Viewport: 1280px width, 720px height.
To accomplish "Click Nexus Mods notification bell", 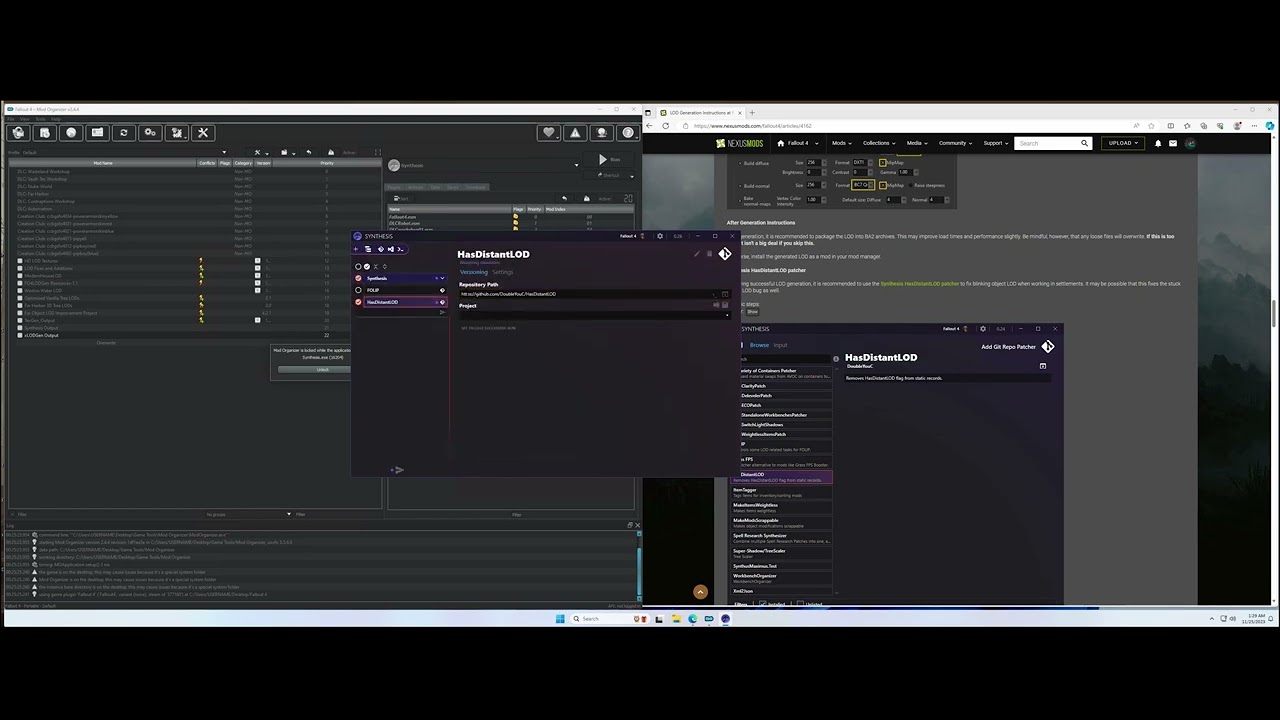I will (1158, 143).
